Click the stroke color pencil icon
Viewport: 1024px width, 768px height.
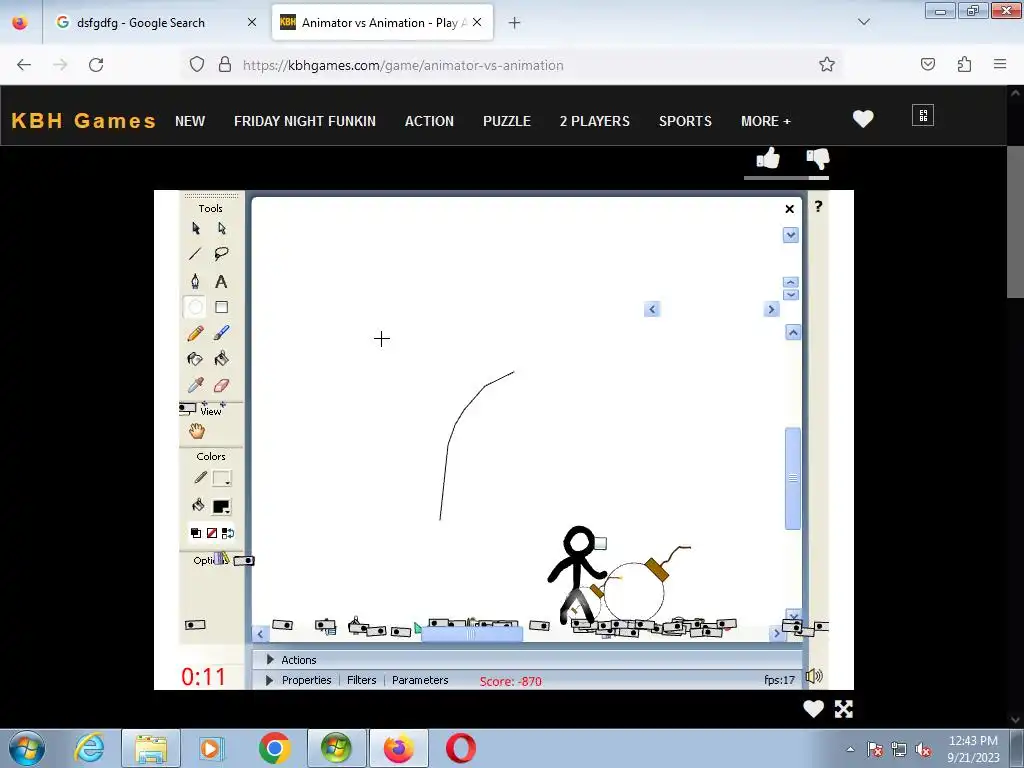[x=200, y=478]
